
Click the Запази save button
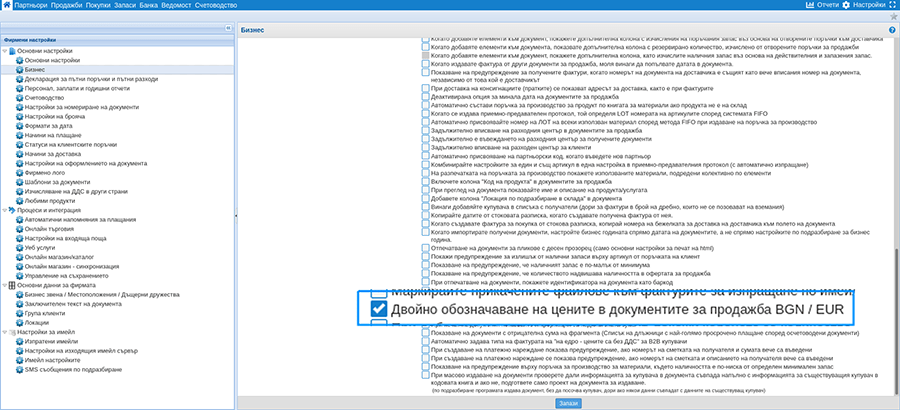click(x=566, y=402)
